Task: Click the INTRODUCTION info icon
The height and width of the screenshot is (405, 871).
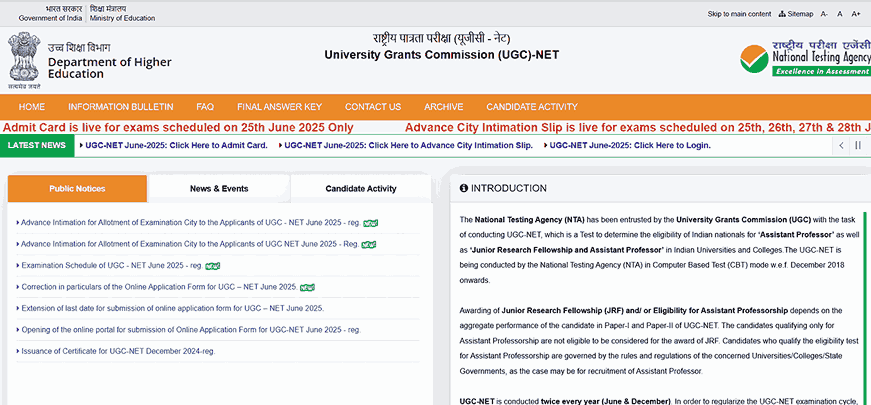Action: point(464,188)
